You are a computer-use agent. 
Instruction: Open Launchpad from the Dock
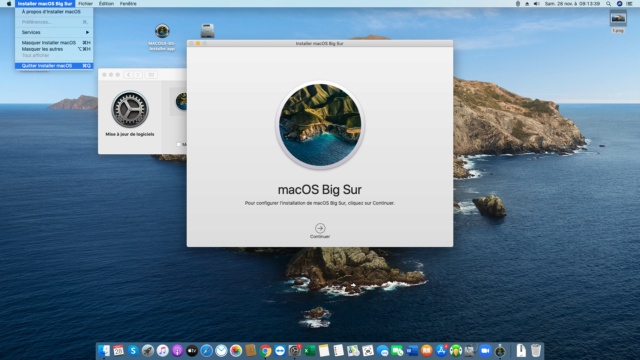pyautogui.click(x=148, y=351)
